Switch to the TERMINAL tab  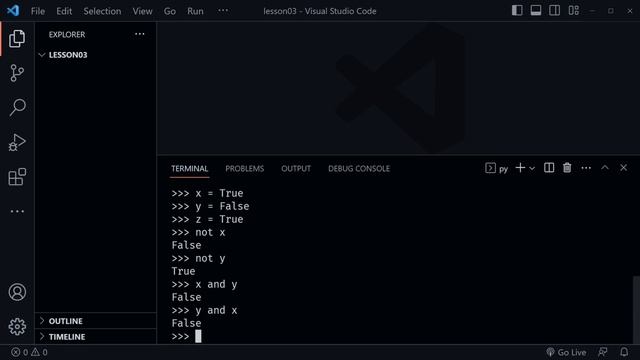pyautogui.click(x=189, y=169)
